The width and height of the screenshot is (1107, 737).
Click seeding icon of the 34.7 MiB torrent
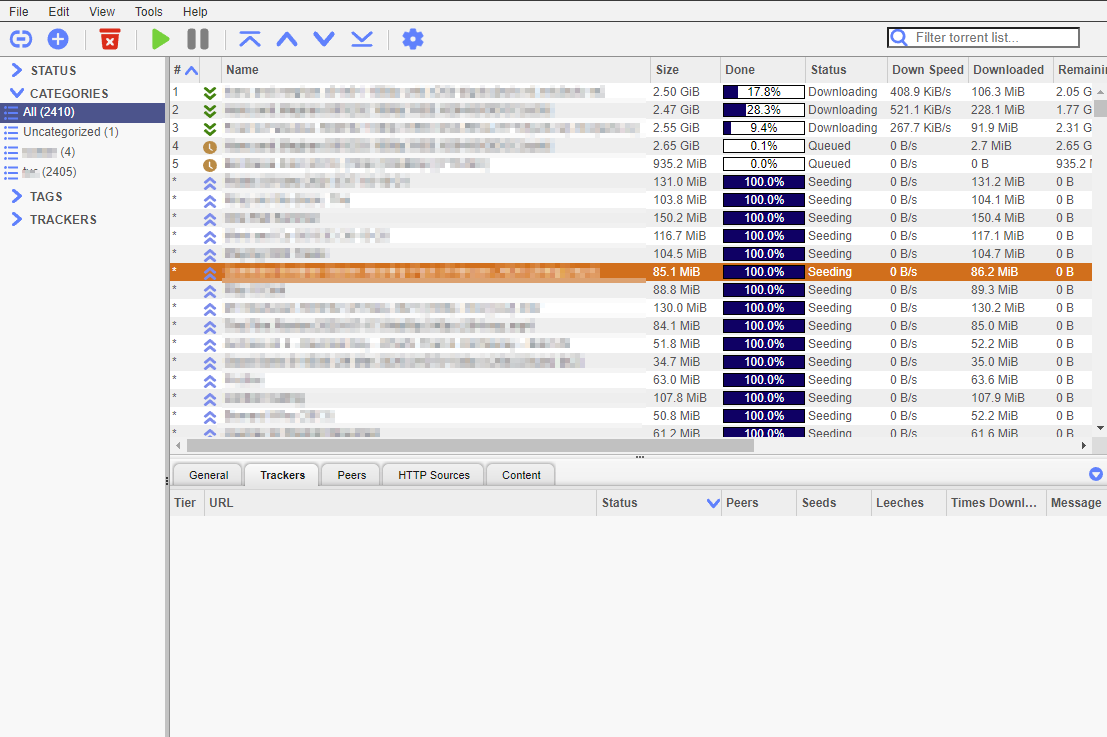210,363
